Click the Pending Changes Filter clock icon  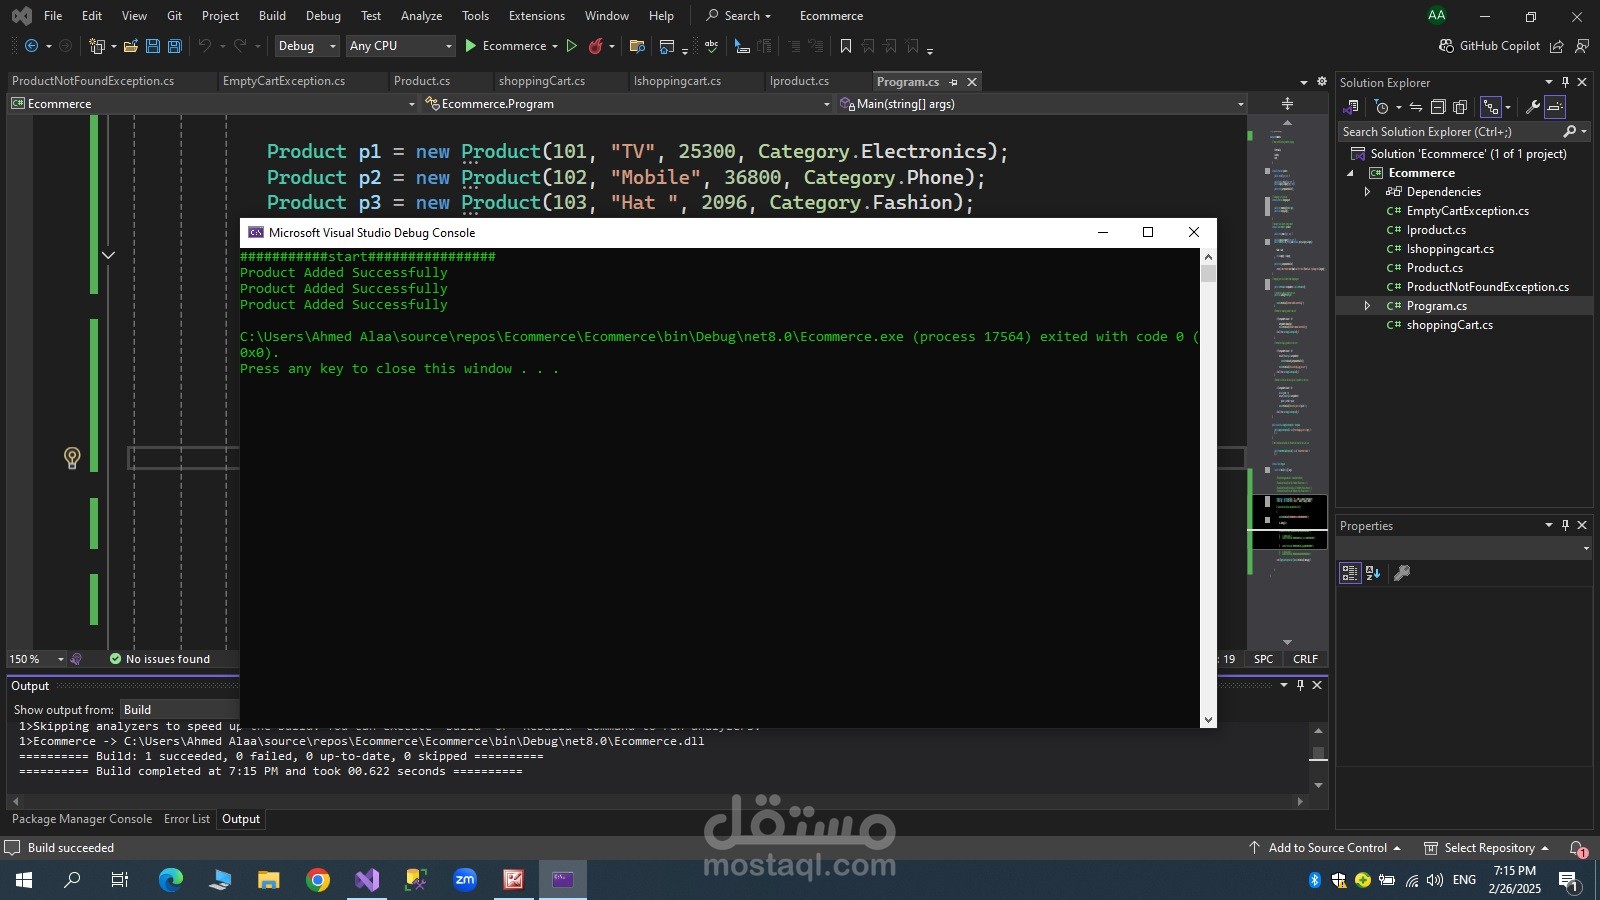1382,107
